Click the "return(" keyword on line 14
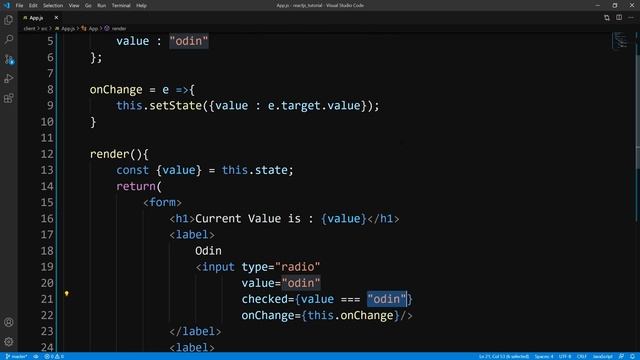This screenshot has height=360, width=640. [x=139, y=186]
